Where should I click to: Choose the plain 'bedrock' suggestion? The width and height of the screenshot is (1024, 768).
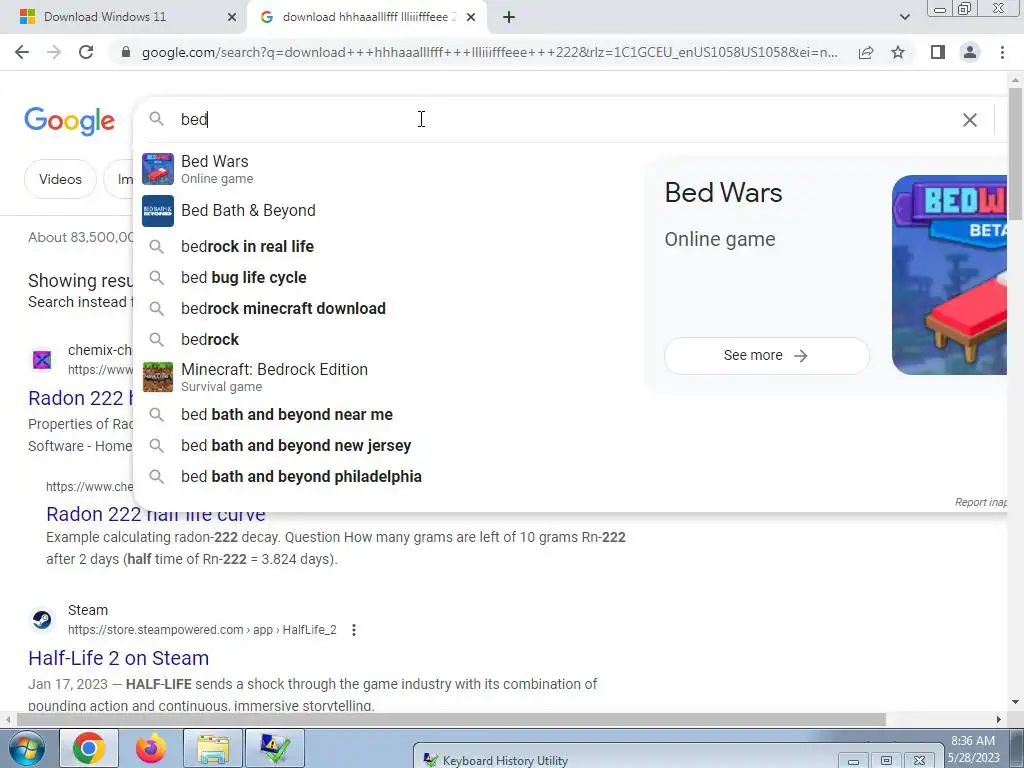pos(210,340)
